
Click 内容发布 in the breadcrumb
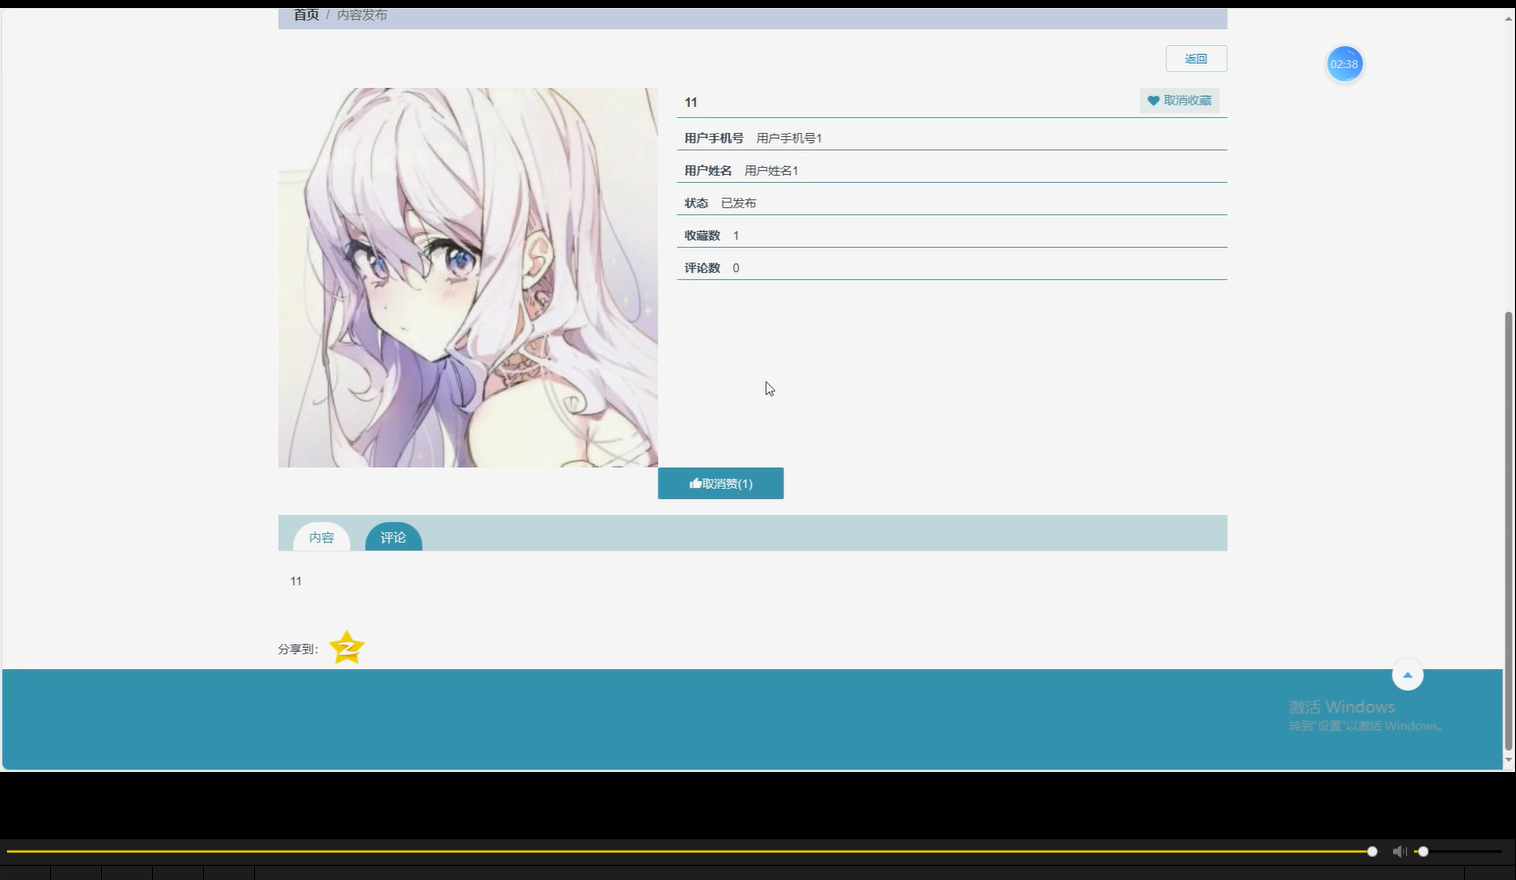point(362,15)
